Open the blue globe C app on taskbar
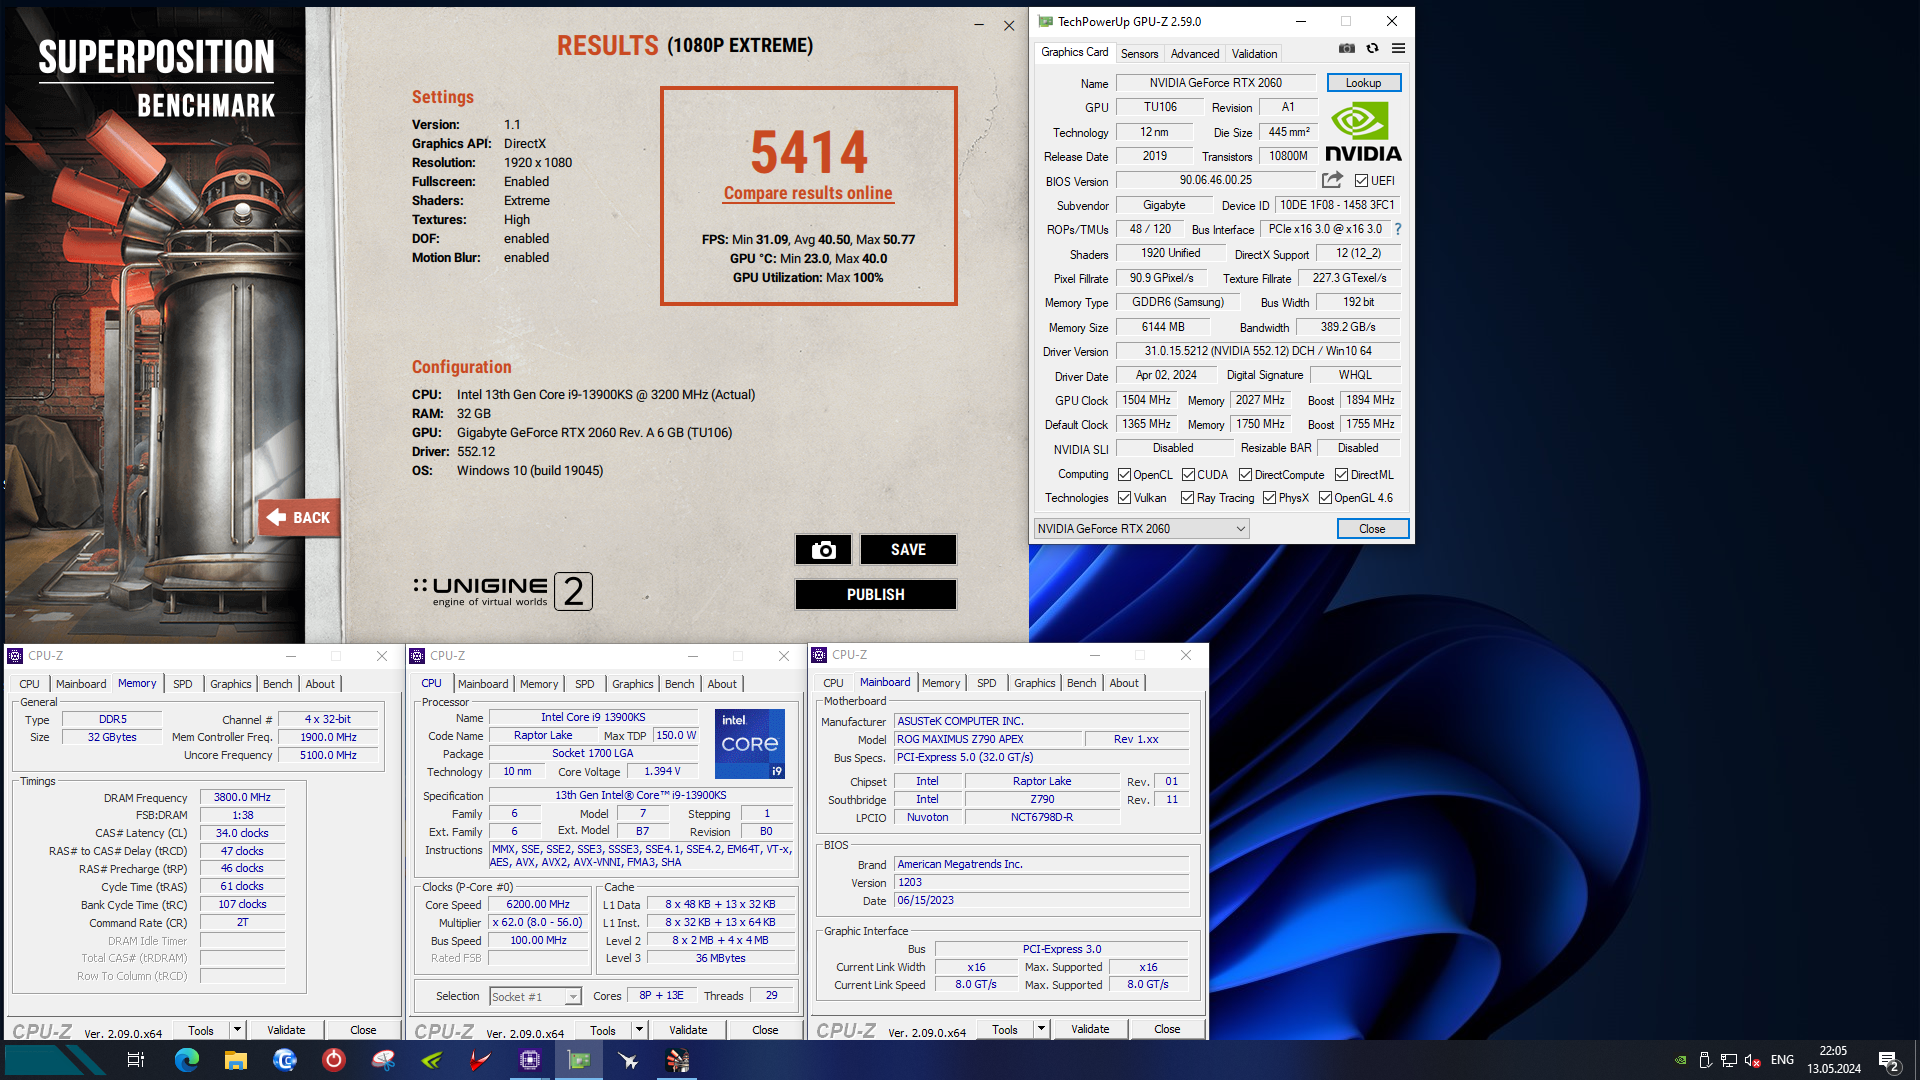1920x1080 pixels. click(285, 1060)
